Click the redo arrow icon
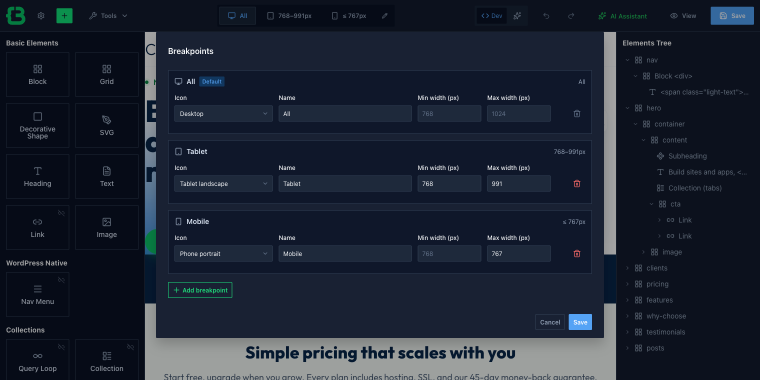760x380 pixels. click(x=571, y=16)
